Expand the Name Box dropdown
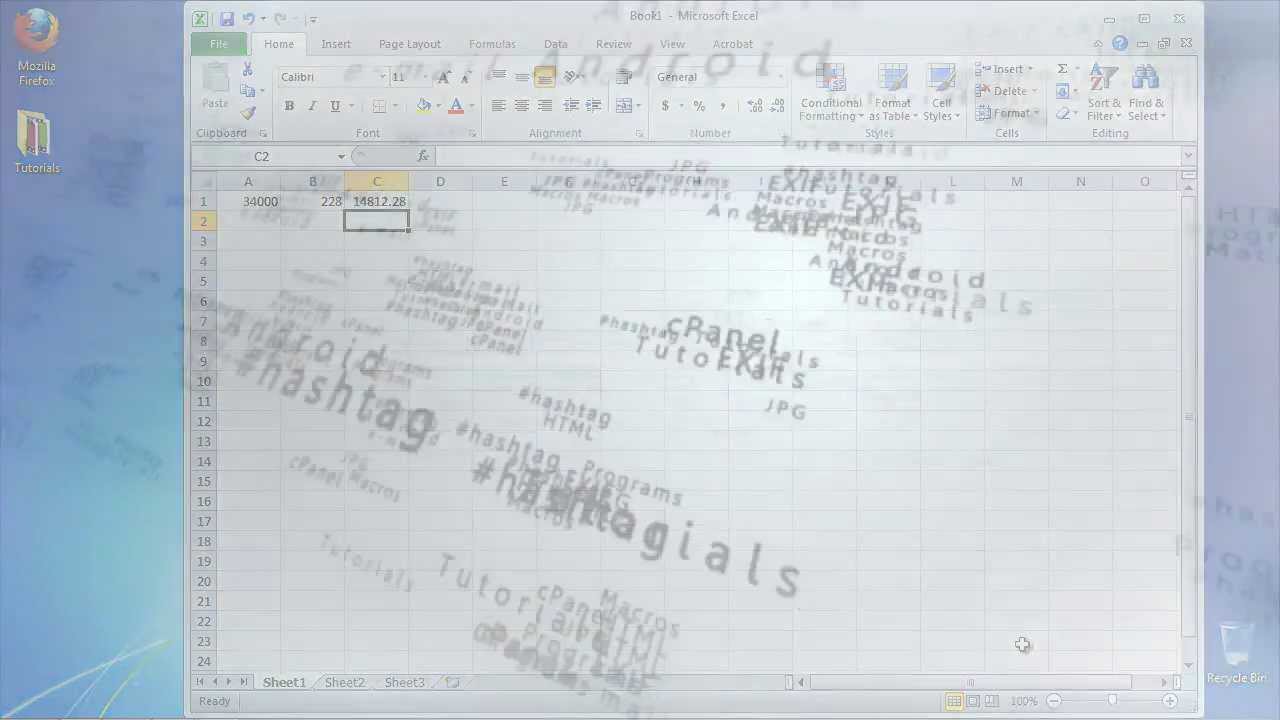This screenshot has width=1280, height=720. (341, 156)
